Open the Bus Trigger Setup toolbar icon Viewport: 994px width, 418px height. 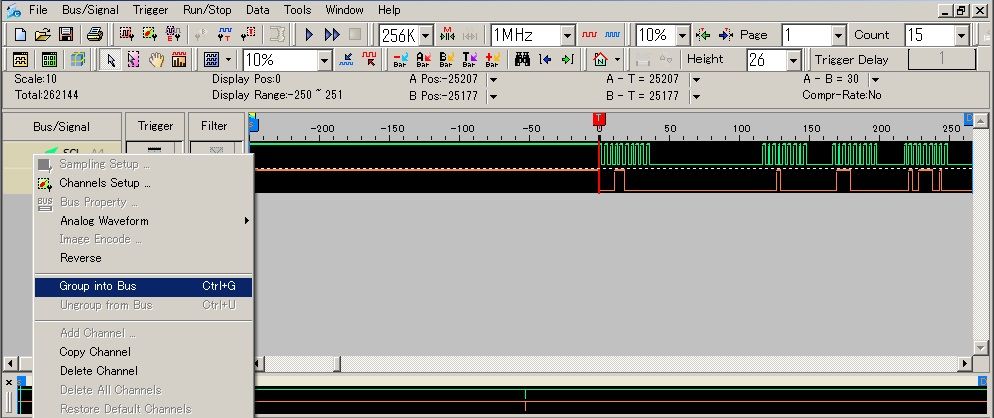click(172, 34)
